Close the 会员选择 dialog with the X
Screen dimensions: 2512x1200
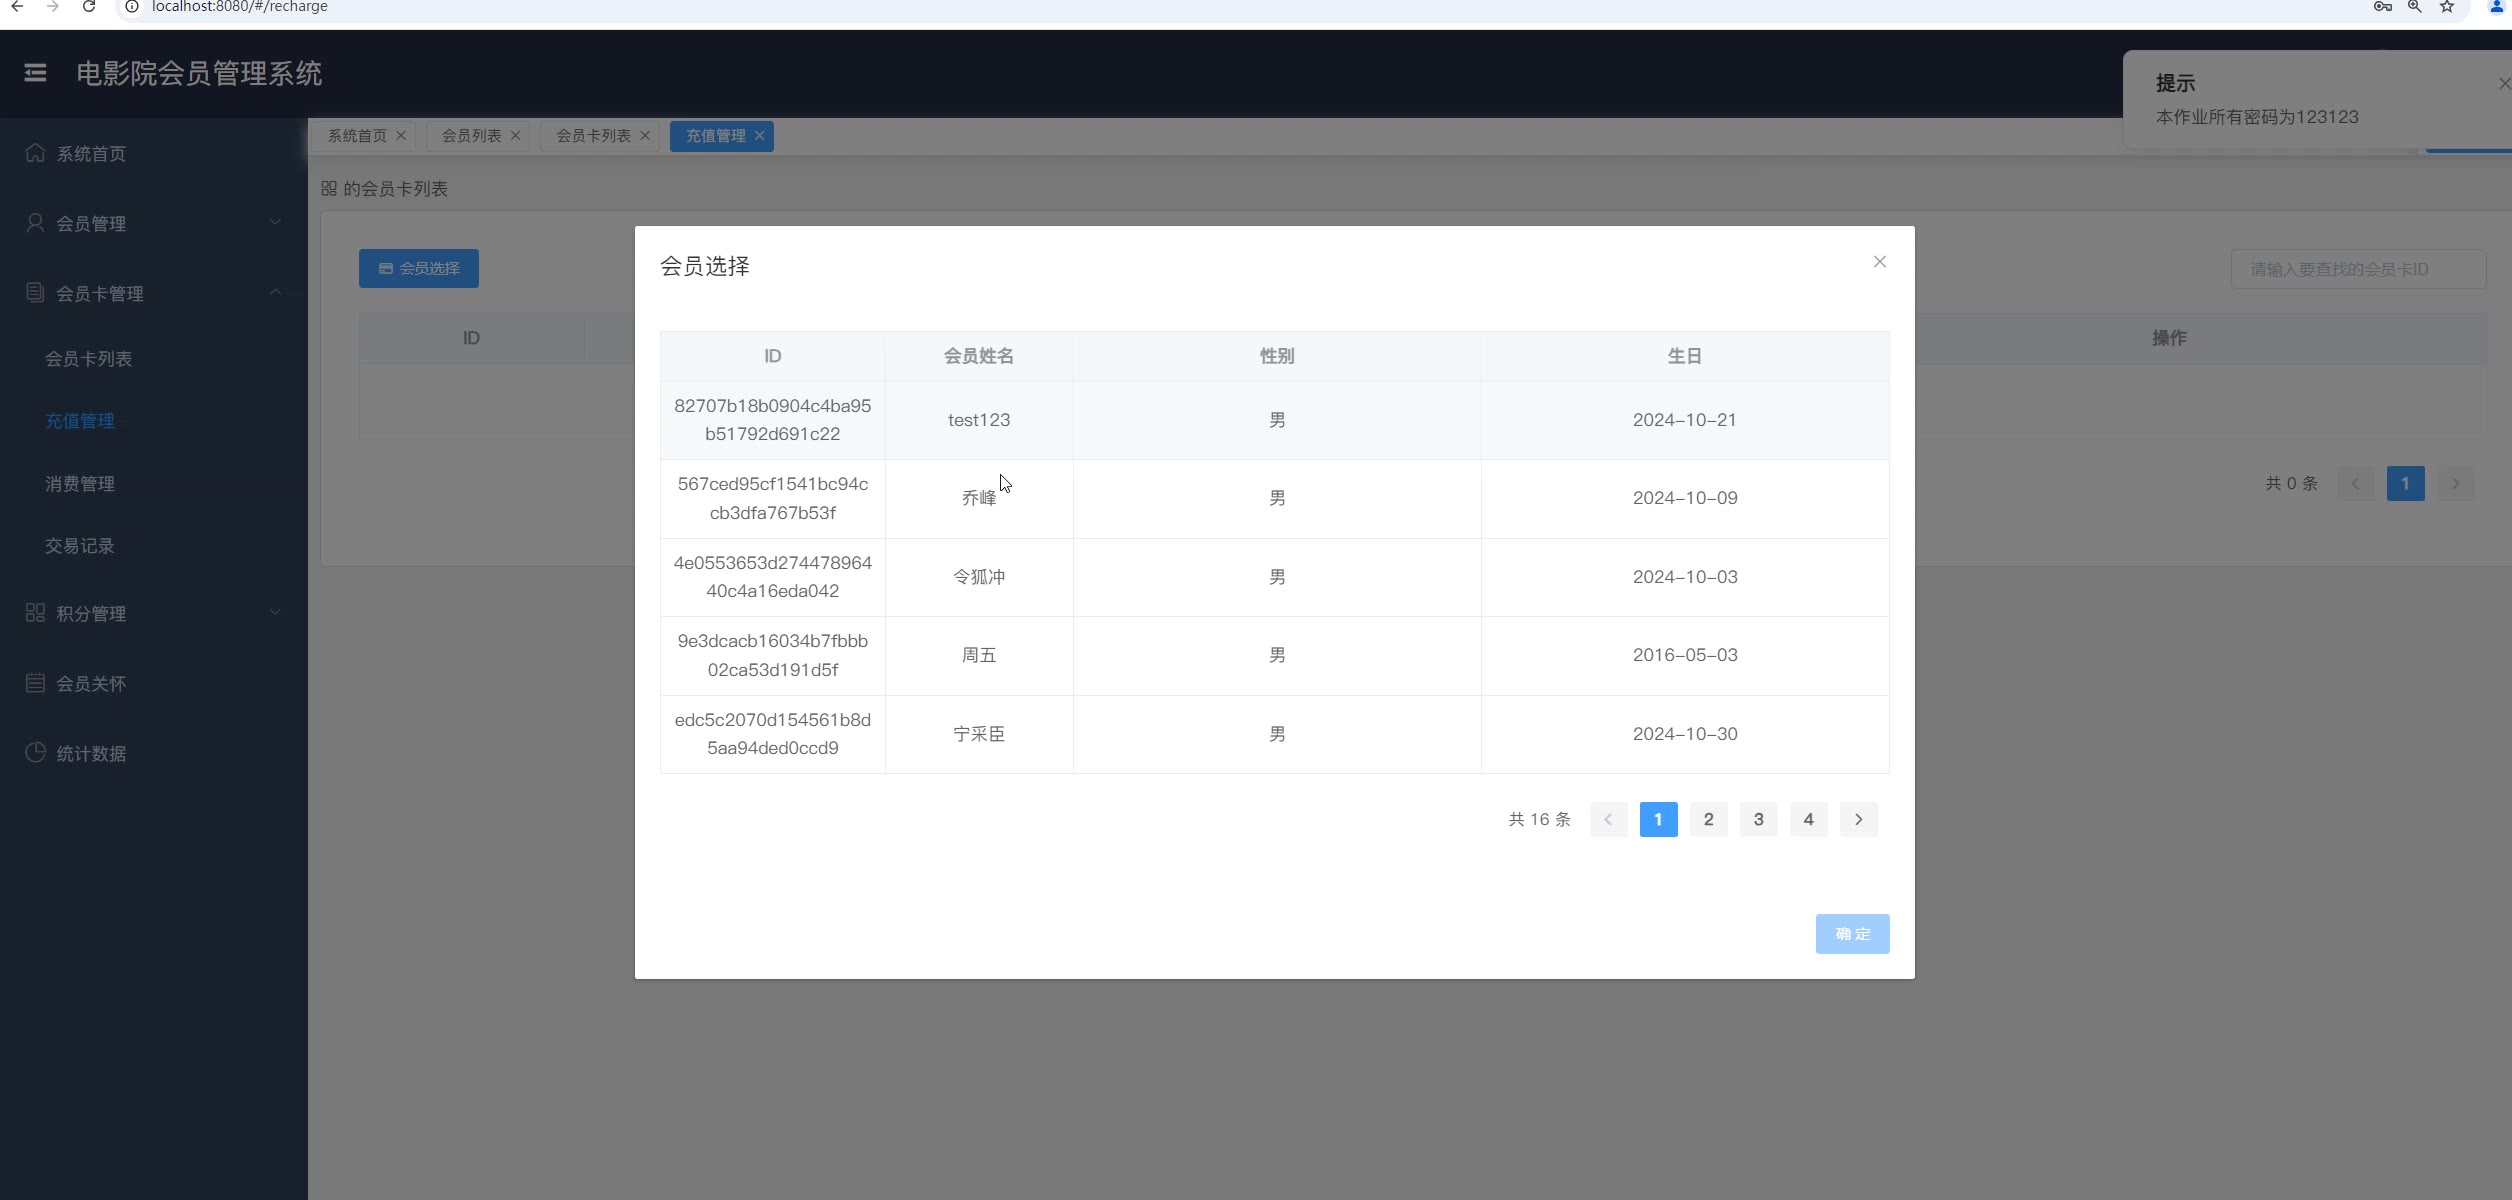click(x=1879, y=262)
